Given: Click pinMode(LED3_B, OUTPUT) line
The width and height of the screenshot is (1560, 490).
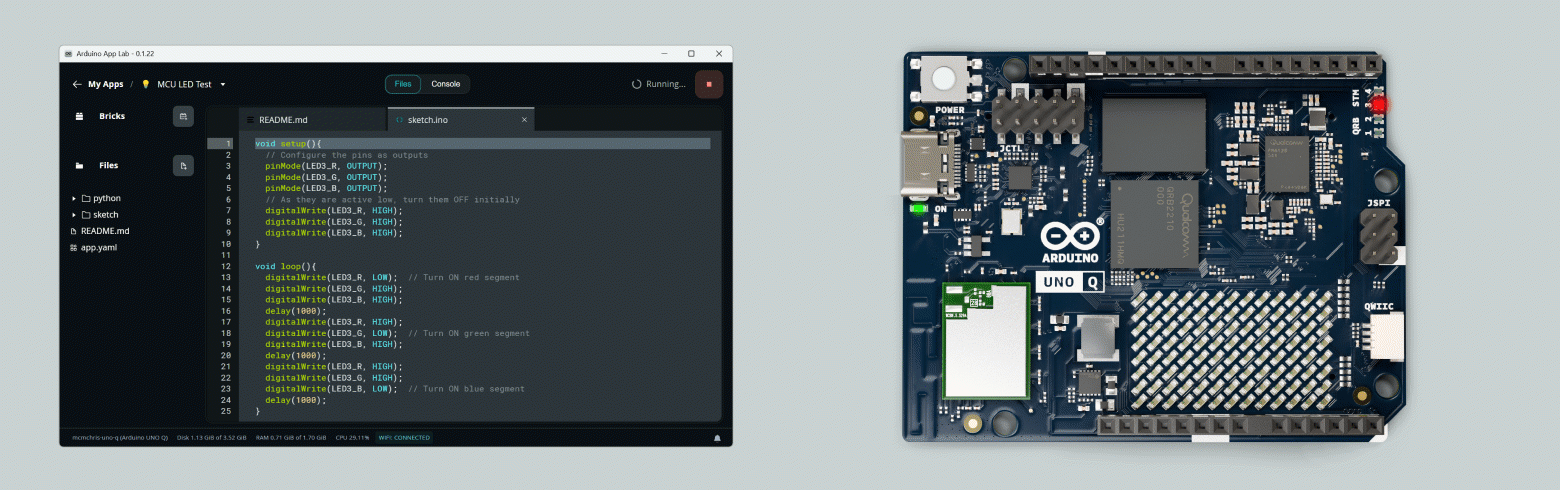Looking at the screenshot, I should click(x=326, y=188).
